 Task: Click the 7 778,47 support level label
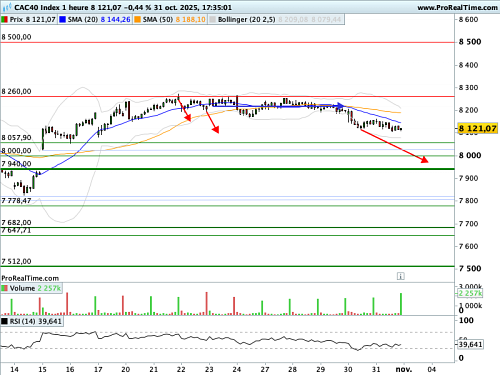click(16, 201)
